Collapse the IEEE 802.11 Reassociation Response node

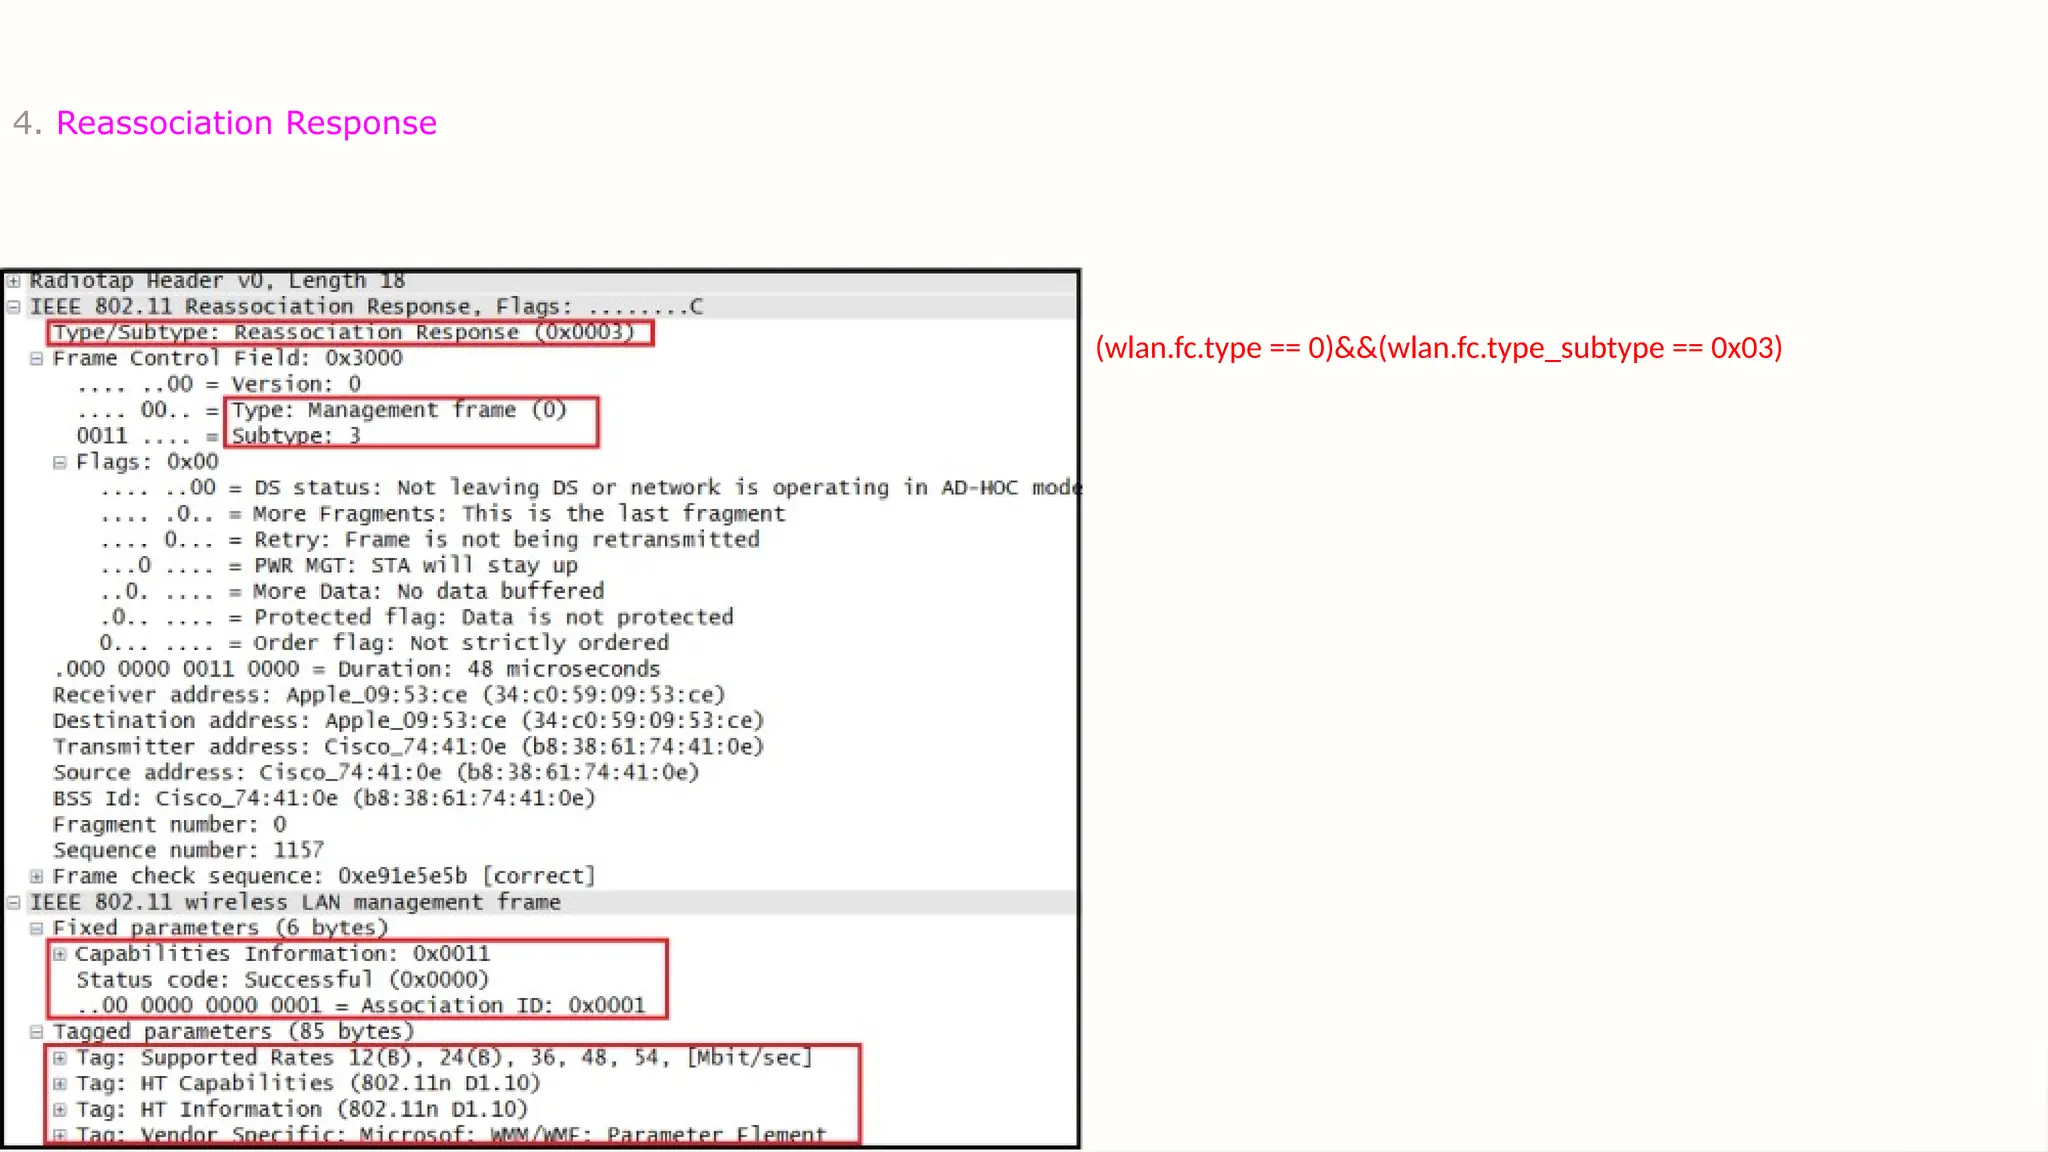14,307
